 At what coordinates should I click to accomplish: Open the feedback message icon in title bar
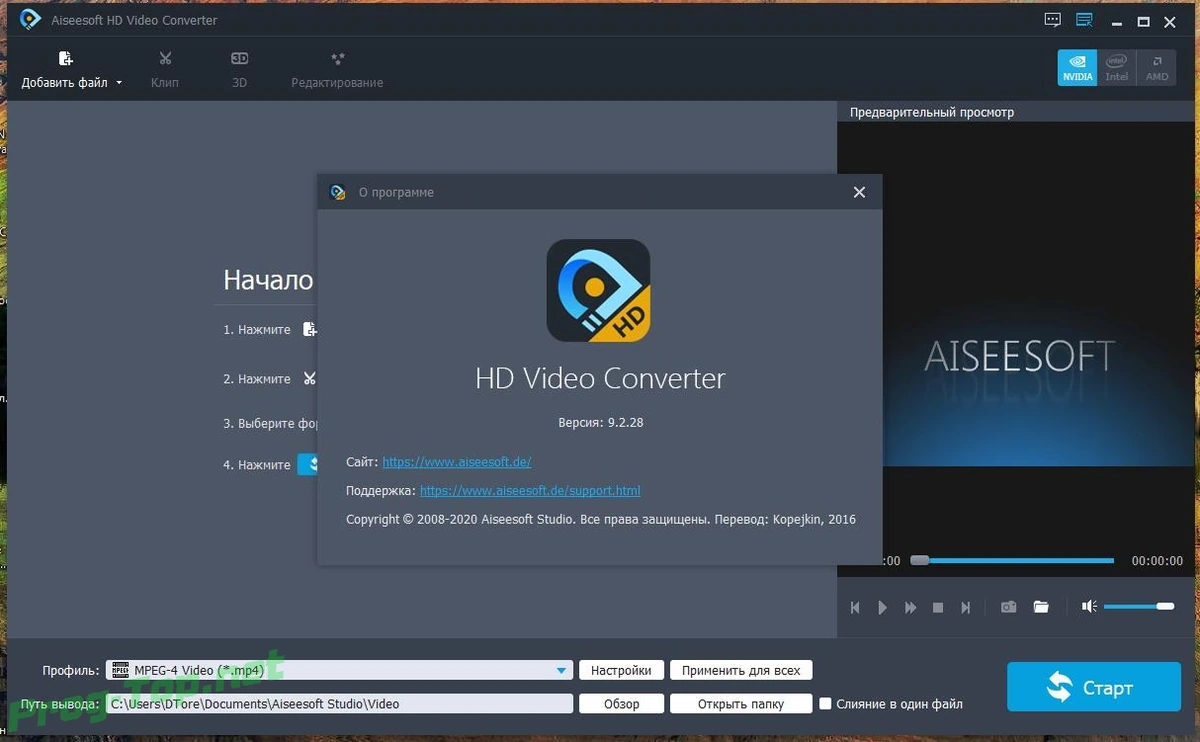(1052, 20)
